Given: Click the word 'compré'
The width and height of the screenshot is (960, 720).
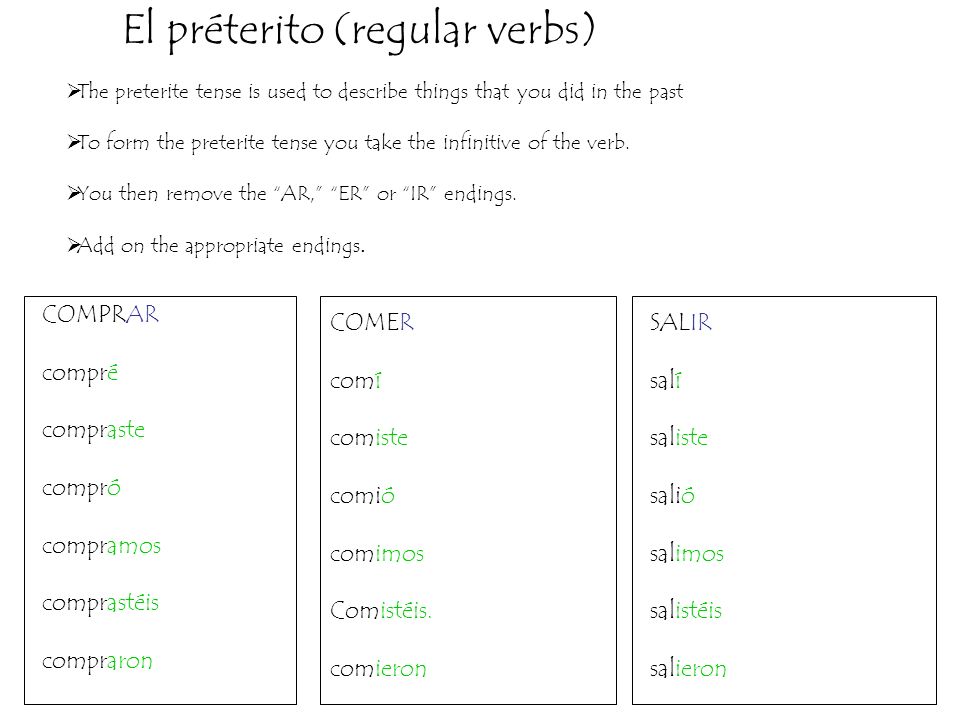Looking at the screenshot, I should pos(80,374).
